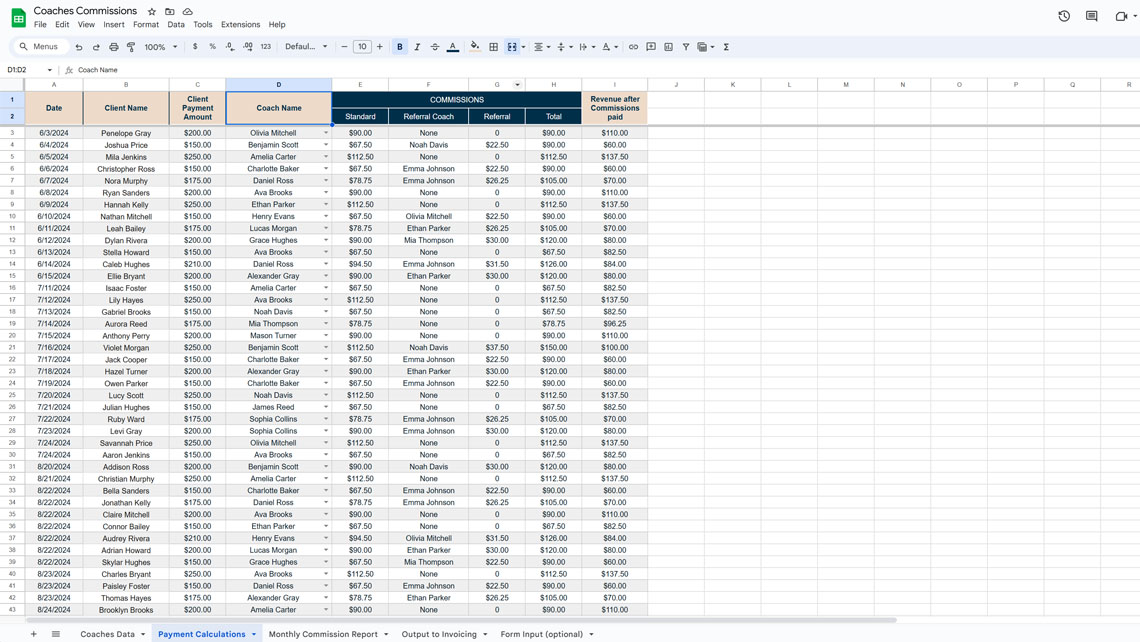Click the Merge cells icon
This screenshot has width=1140, height=642.
[512, 47]
